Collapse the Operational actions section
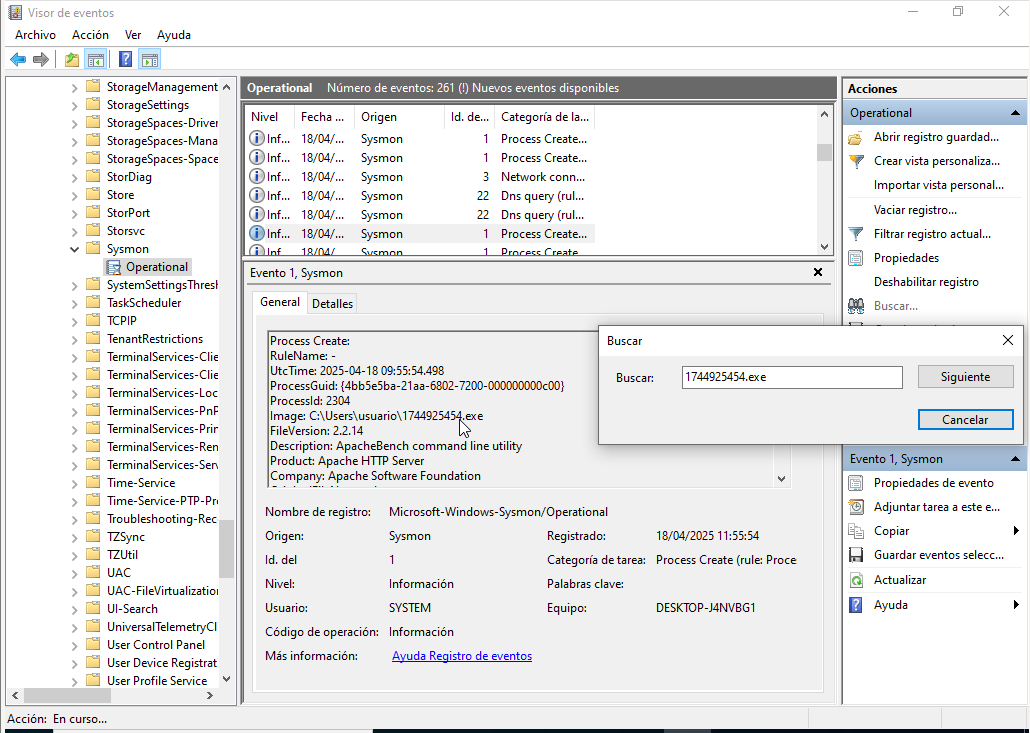 (1015, 113)
